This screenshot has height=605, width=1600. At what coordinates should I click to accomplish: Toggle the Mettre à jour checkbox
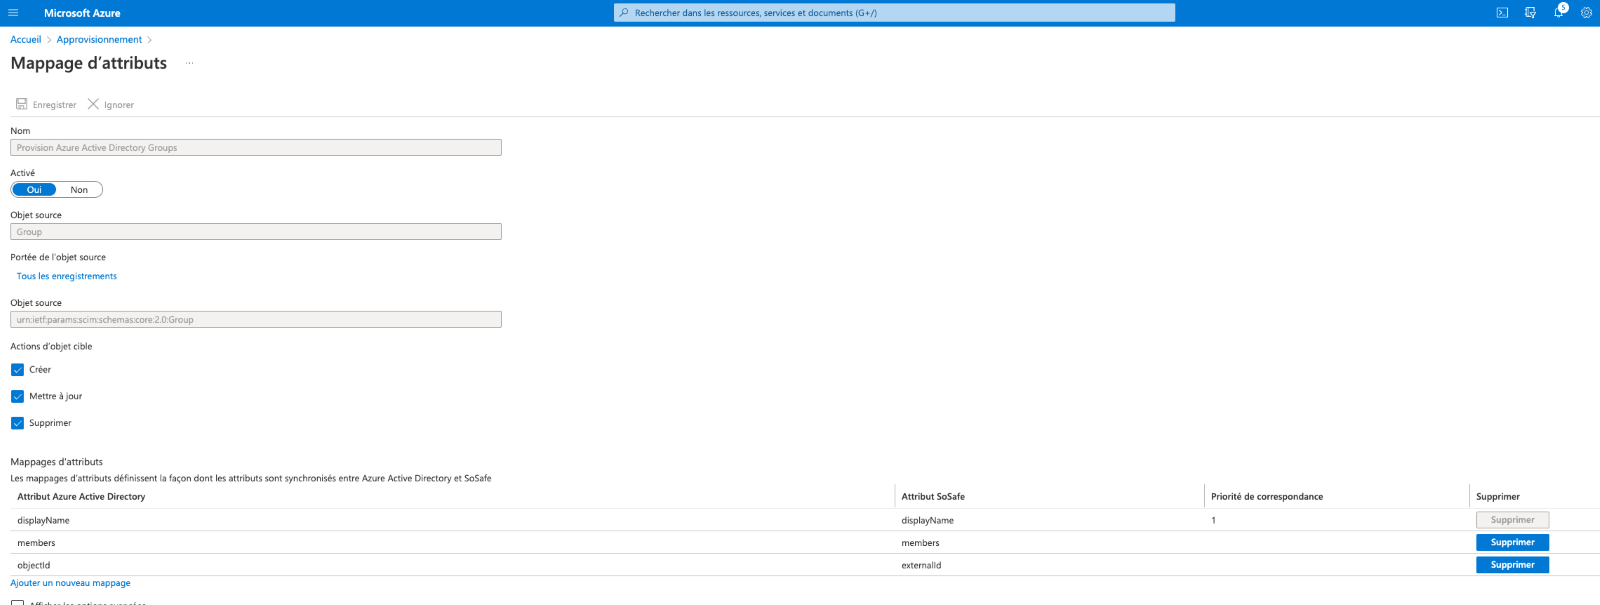[x=17, y=396]
